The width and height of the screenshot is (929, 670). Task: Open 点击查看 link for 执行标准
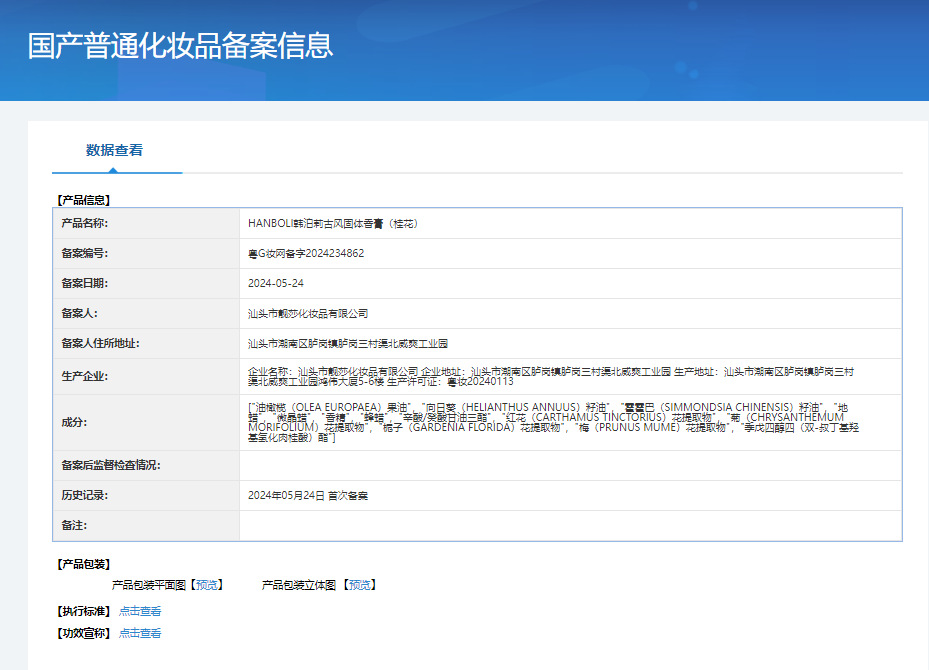pyautogui.click(x=140, y=611)
